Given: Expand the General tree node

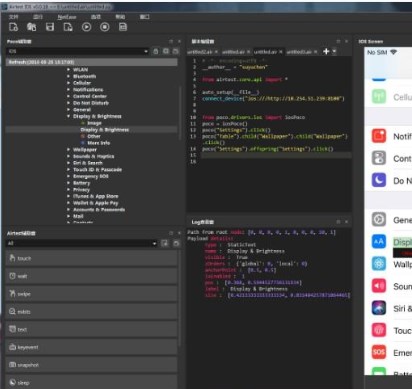Looking at the screenshot, I should point(68,109).
